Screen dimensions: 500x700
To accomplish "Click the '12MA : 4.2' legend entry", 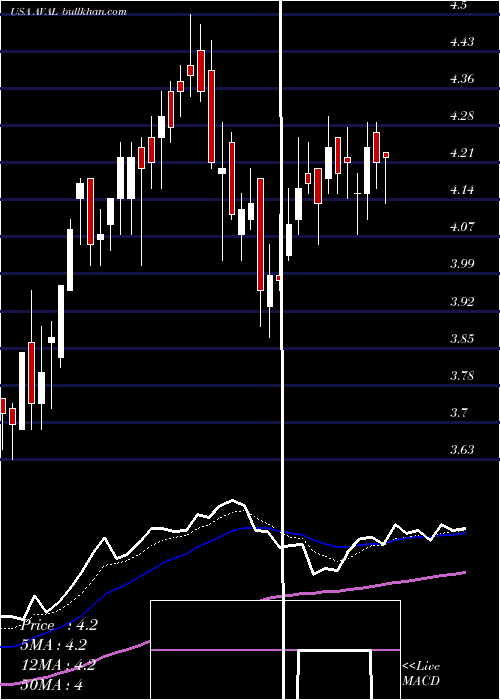I will tap(58, 665).
